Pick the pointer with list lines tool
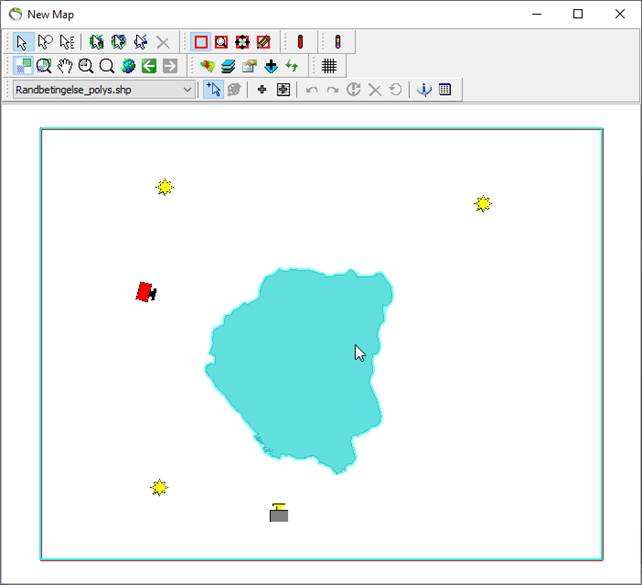 click(67, 42)
